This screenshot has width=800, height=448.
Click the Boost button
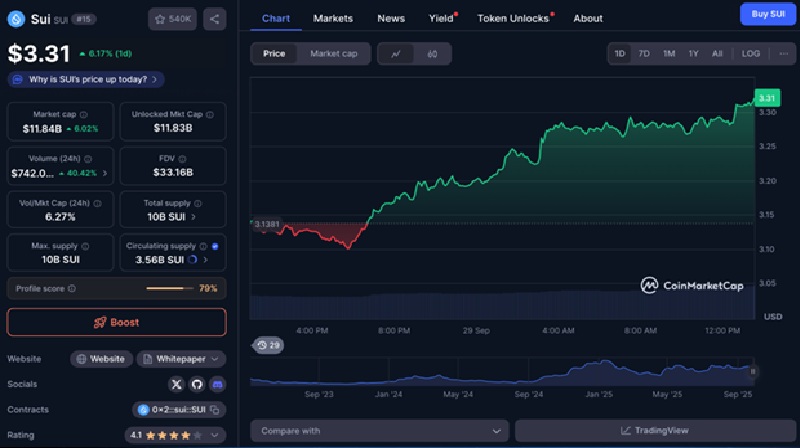(x=116, y=322)
